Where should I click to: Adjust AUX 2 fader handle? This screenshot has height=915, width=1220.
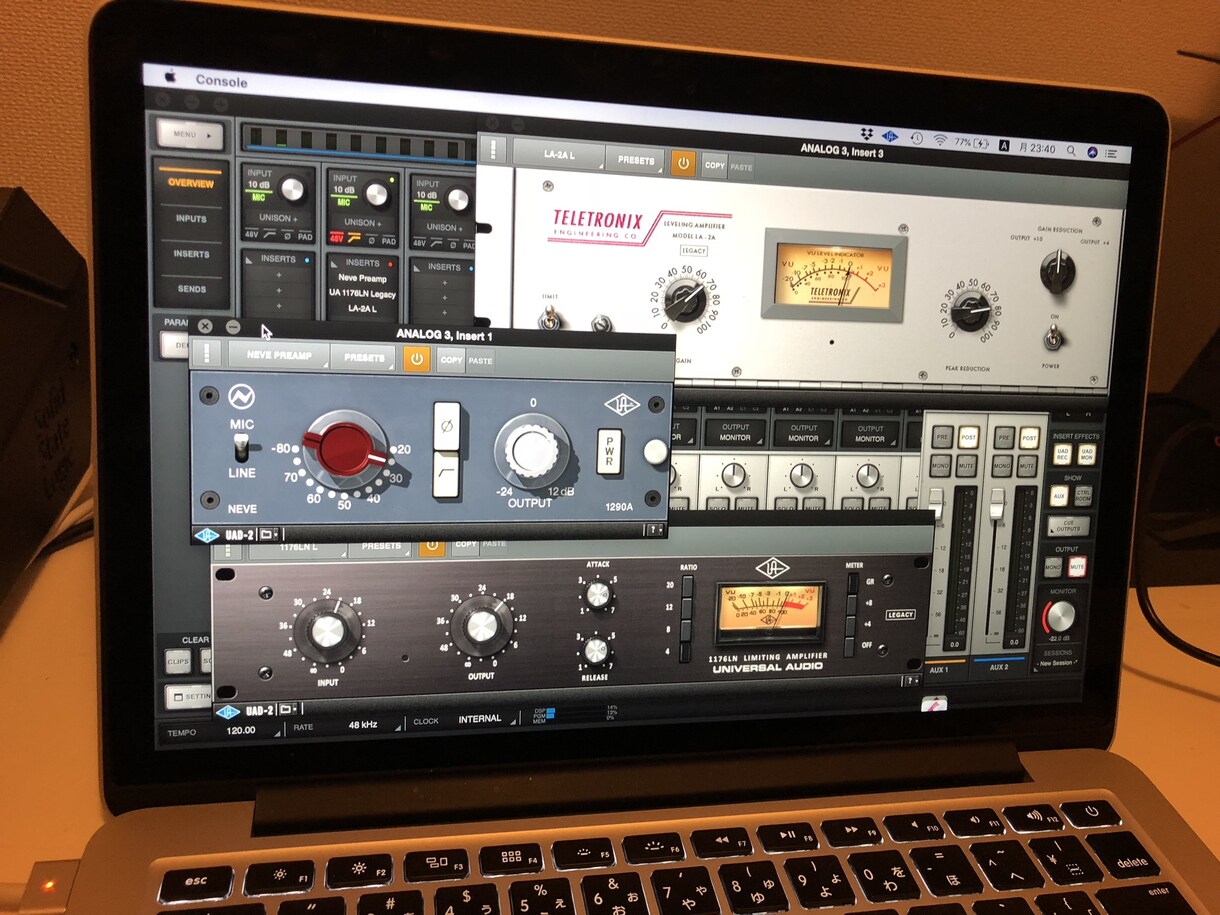996,506
